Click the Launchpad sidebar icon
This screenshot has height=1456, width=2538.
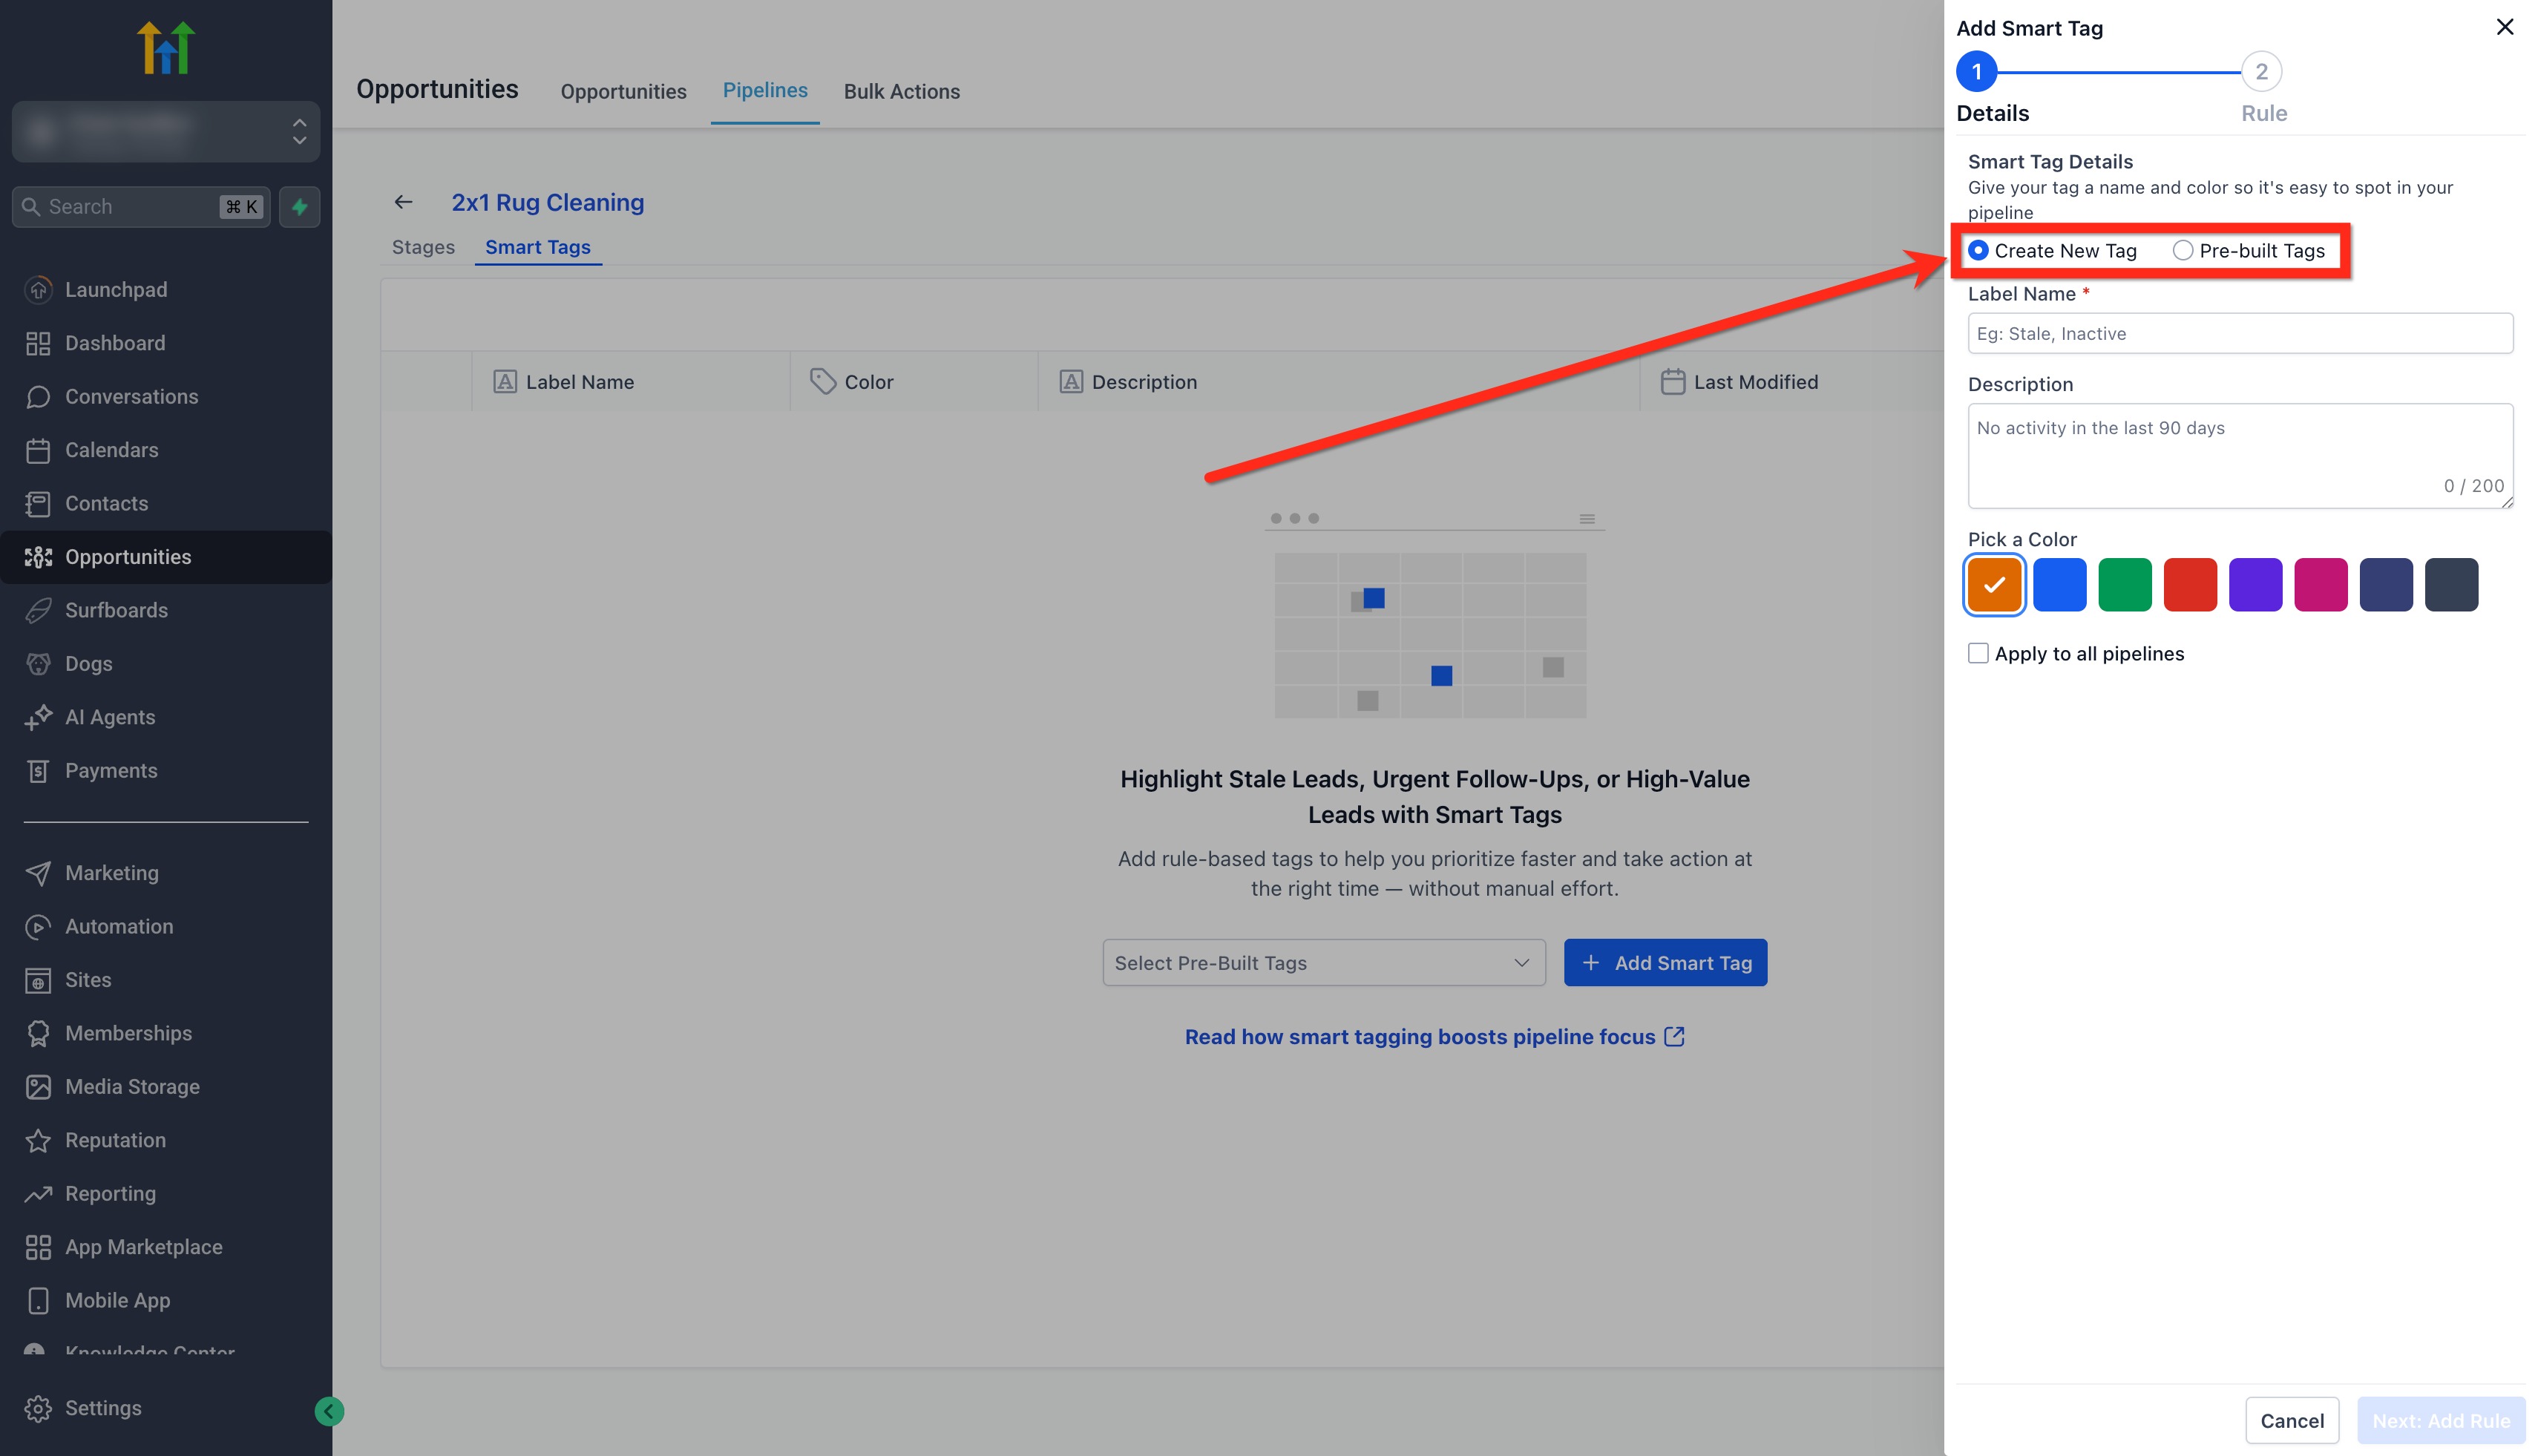38,290
